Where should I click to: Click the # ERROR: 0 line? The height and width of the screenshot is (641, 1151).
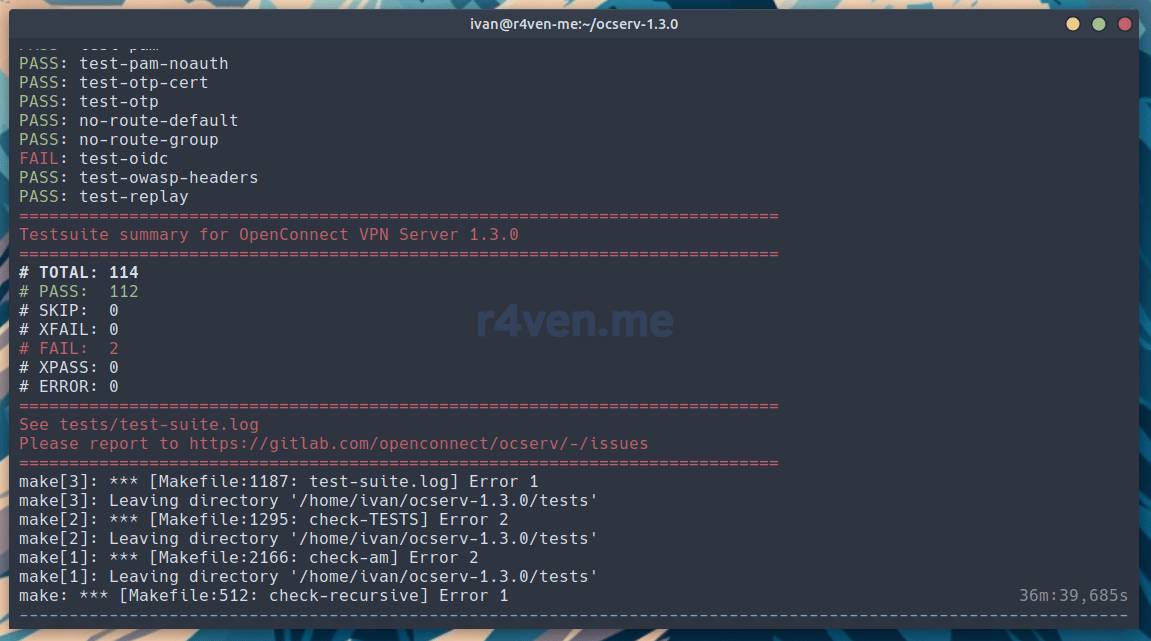tap(69, 386)
